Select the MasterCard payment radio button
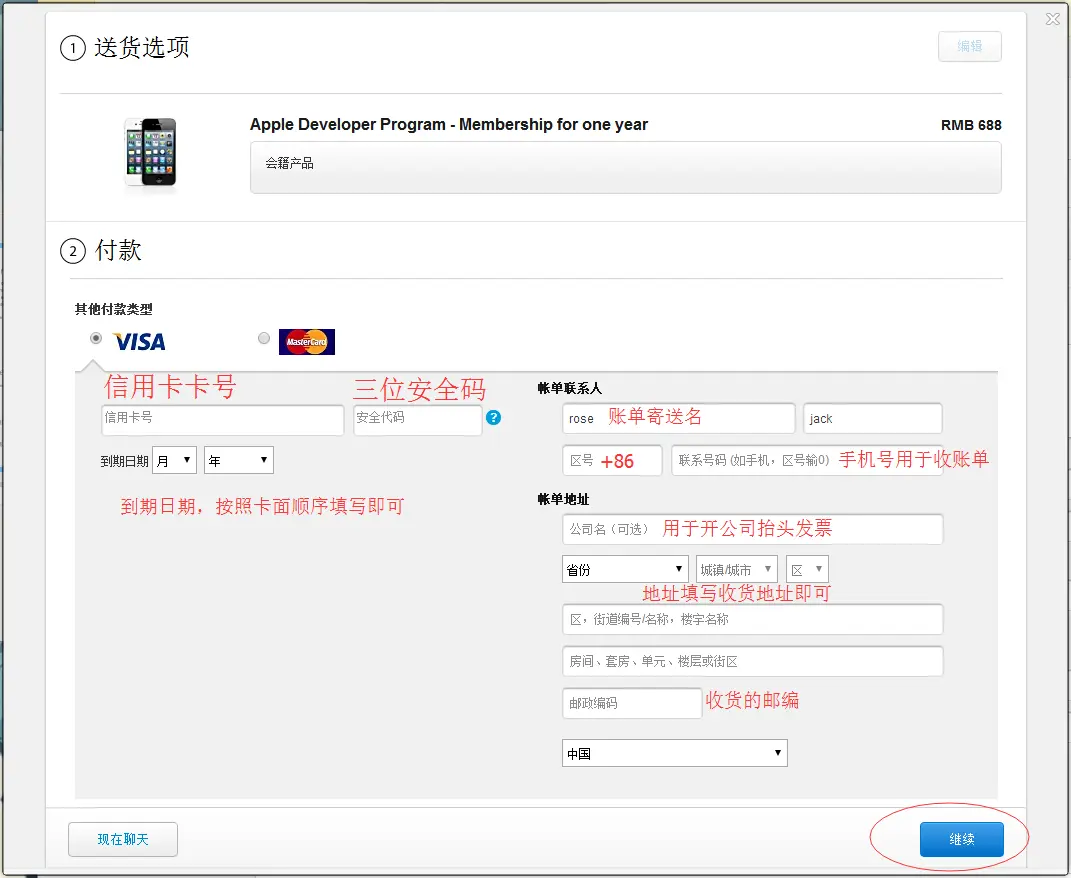 click(x=264, y=338)
